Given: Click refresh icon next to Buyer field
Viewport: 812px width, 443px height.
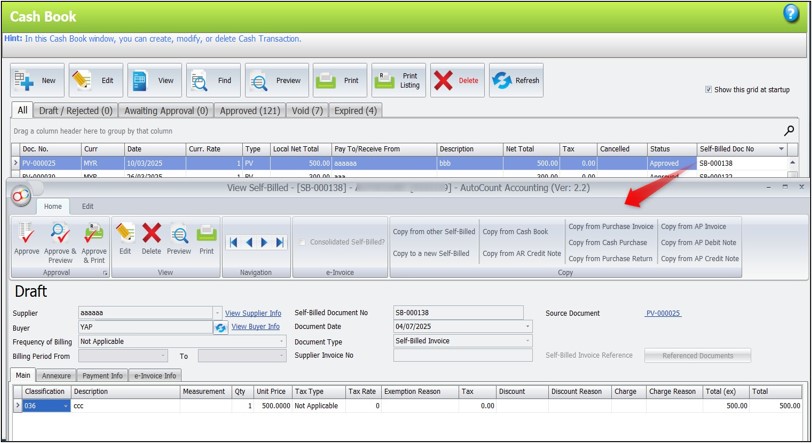Looking at the screenshot, I should pos(221,327).
